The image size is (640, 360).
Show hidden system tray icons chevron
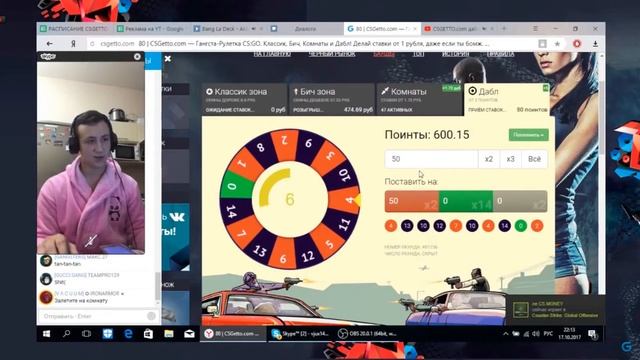505,334
